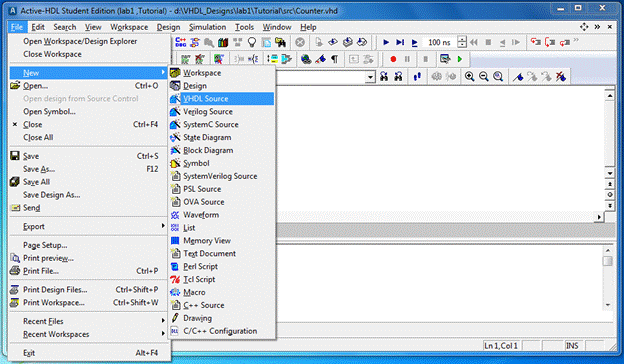
Task: Open the search combo box dropdown arrow
Action: coord(370,77)
